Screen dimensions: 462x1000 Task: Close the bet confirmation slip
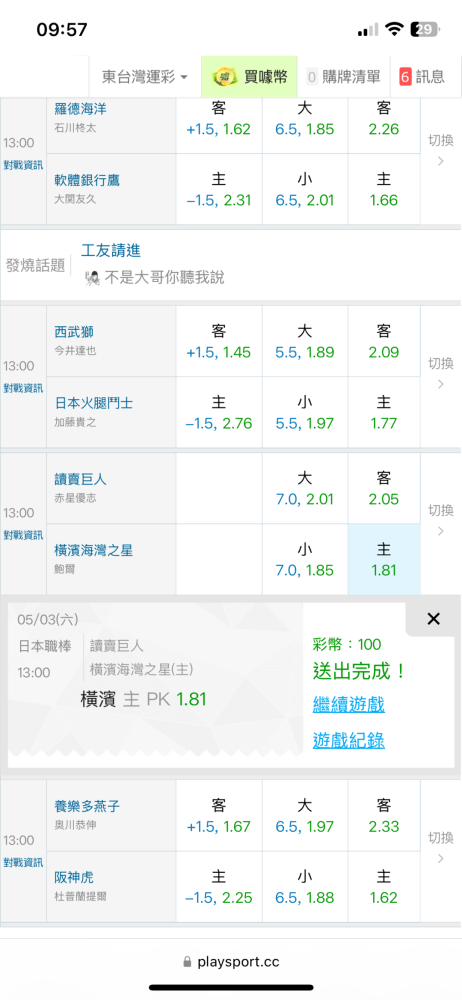(433, 619)
